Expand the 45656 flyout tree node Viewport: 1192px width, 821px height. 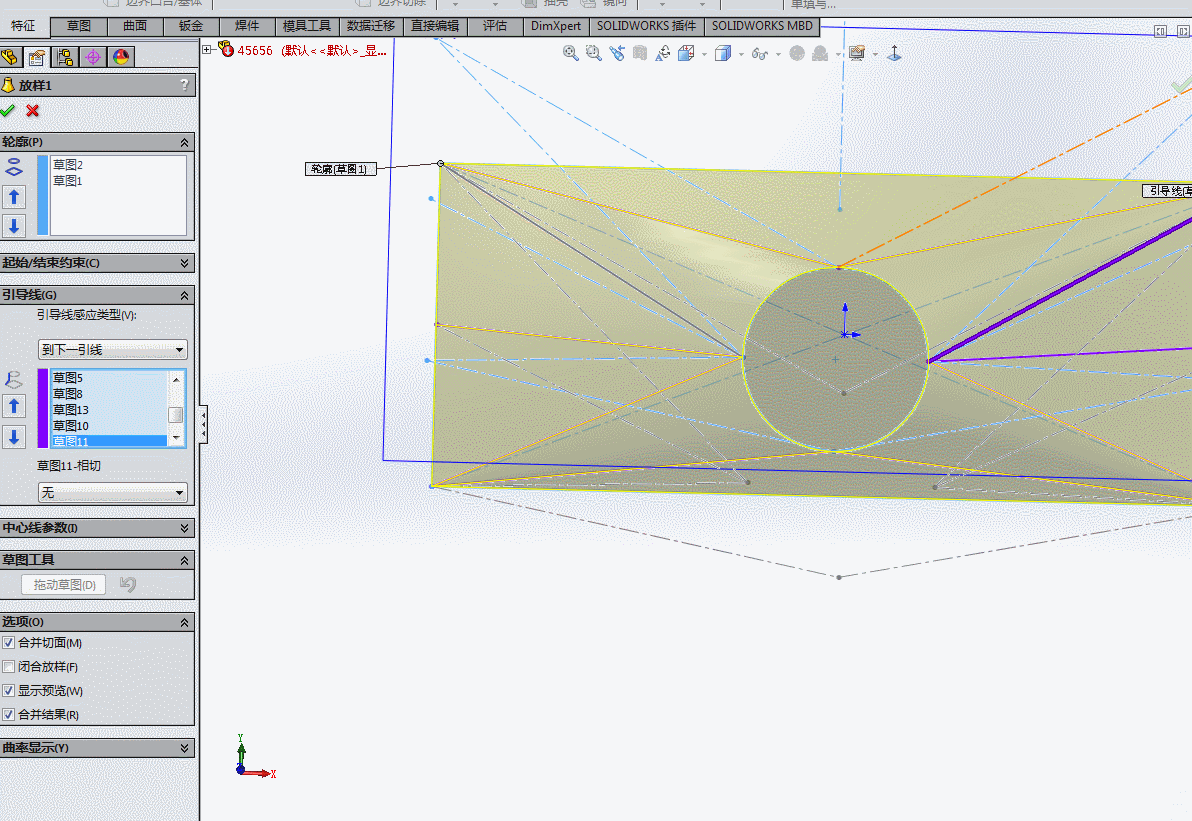point(207,49)
